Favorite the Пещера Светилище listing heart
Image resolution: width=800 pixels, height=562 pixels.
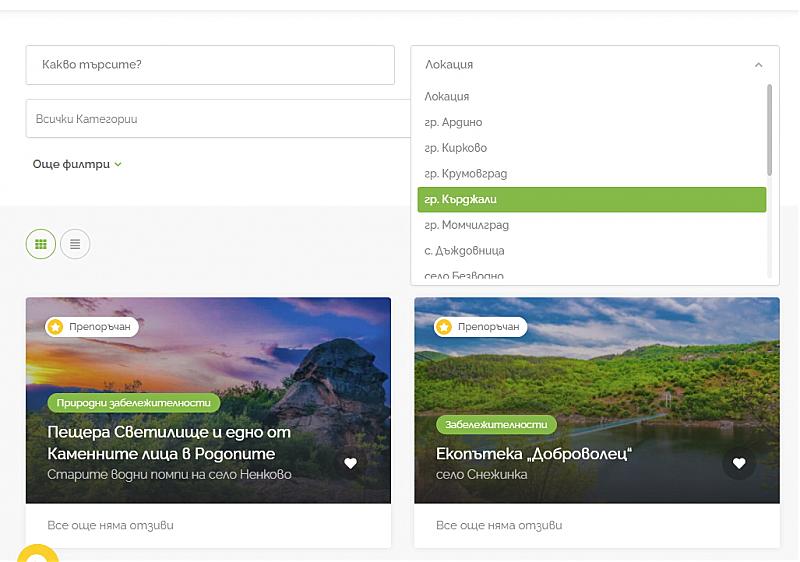[x=350, y=463]
